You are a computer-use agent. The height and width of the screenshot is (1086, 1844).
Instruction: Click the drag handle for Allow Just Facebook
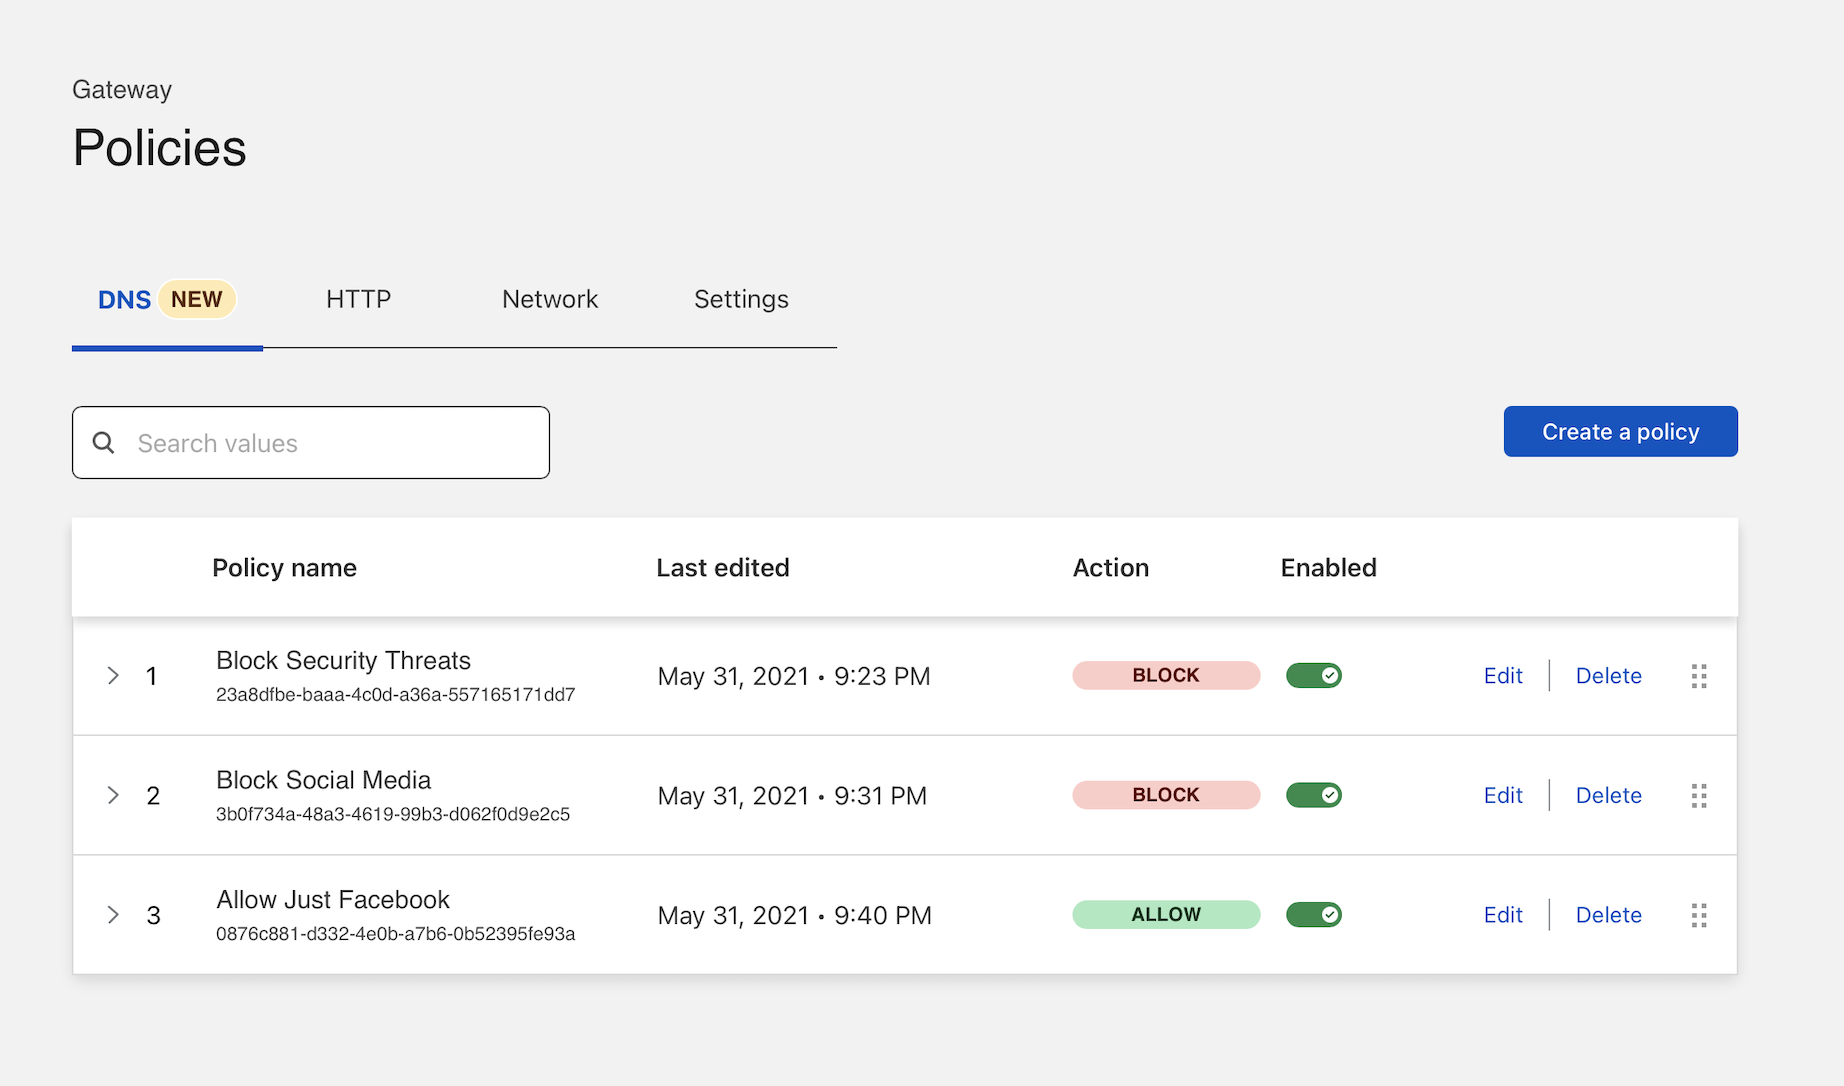pos(1698,915)
